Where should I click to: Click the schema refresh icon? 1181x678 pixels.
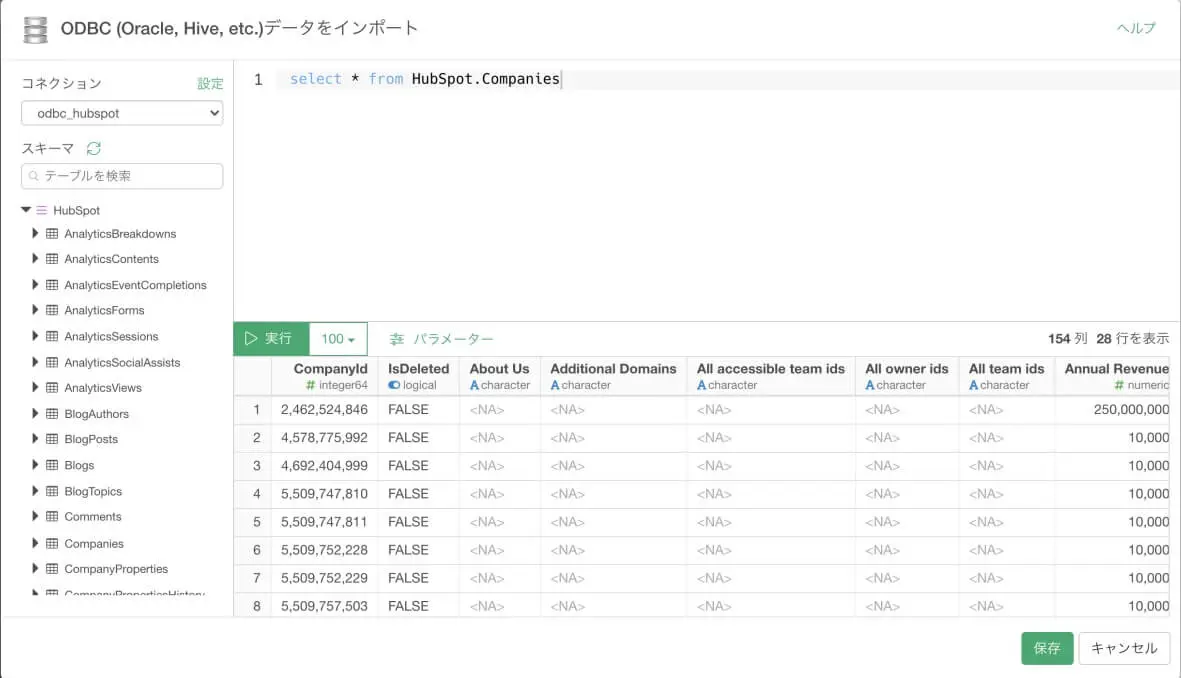point(94,148)
